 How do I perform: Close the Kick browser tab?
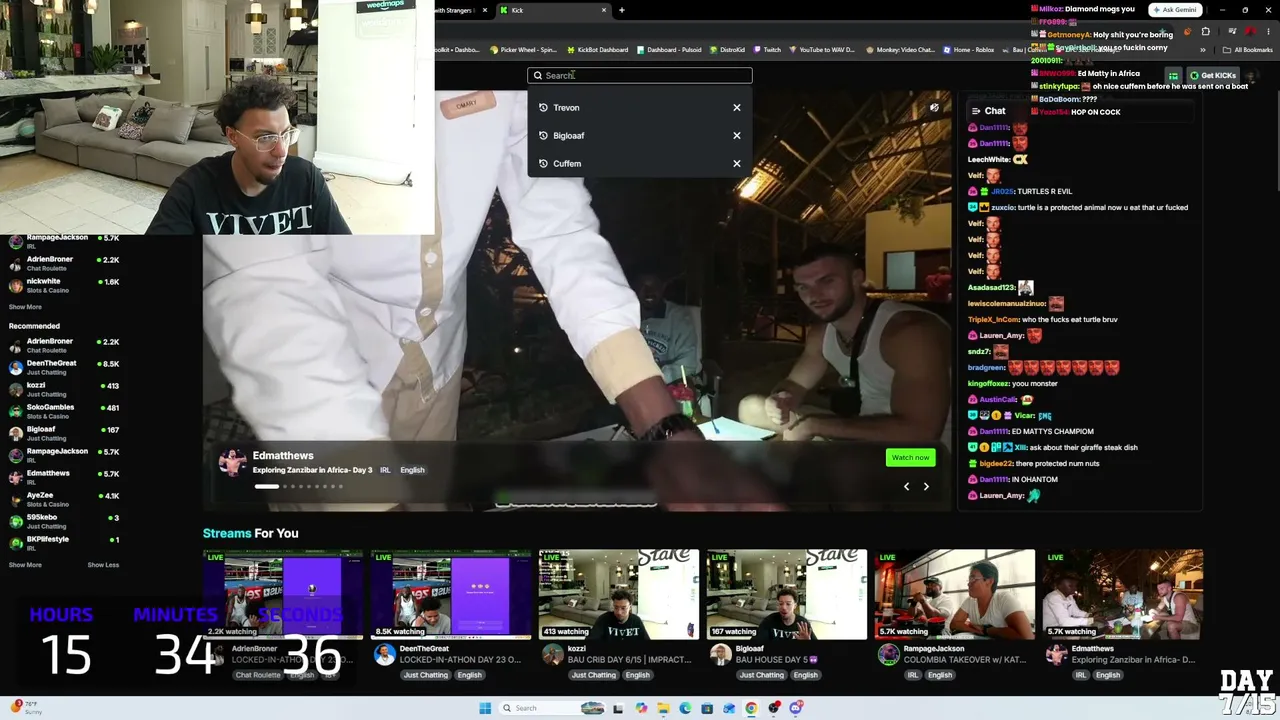coord(604,10)
